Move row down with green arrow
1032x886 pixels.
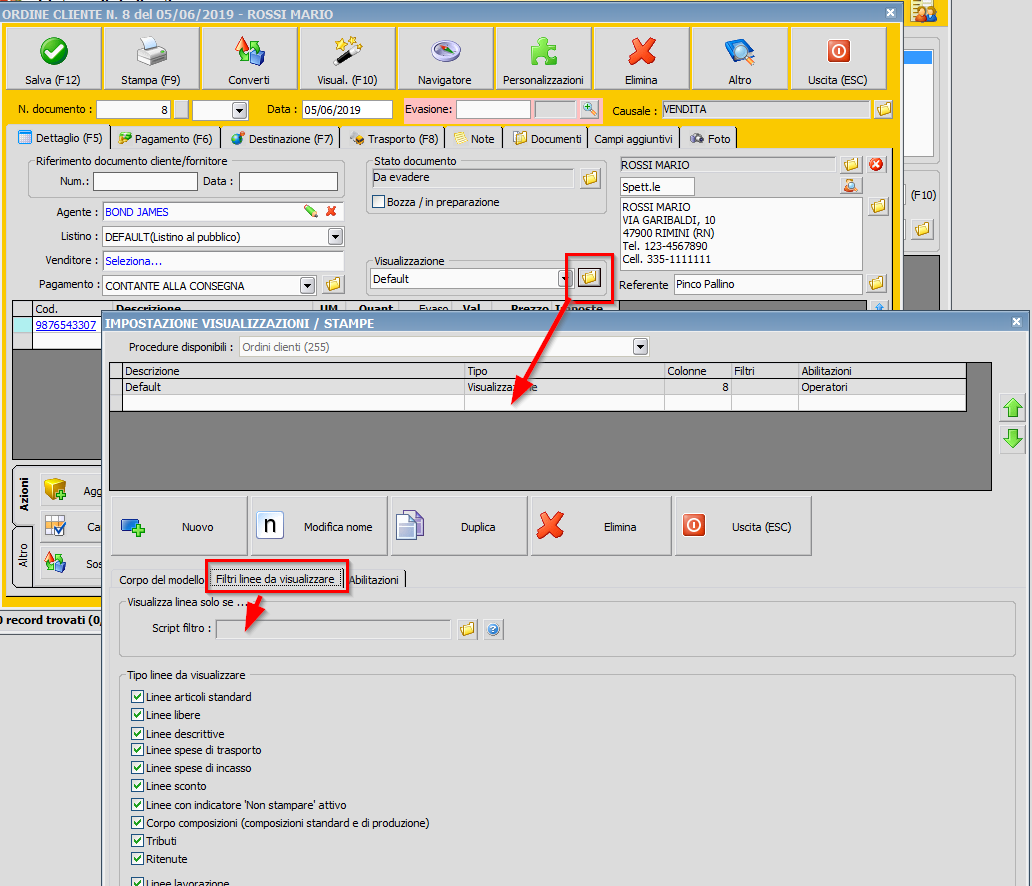(1013, 438)
